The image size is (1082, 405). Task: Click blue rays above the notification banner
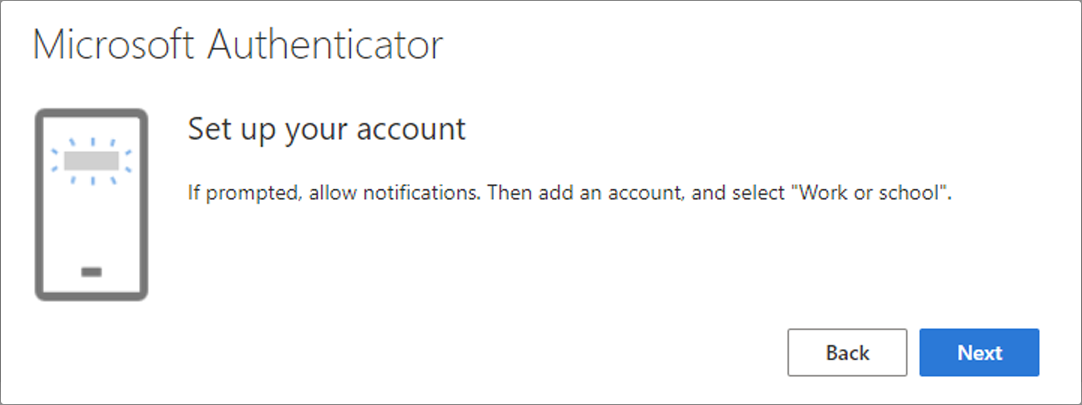[91, 144]
